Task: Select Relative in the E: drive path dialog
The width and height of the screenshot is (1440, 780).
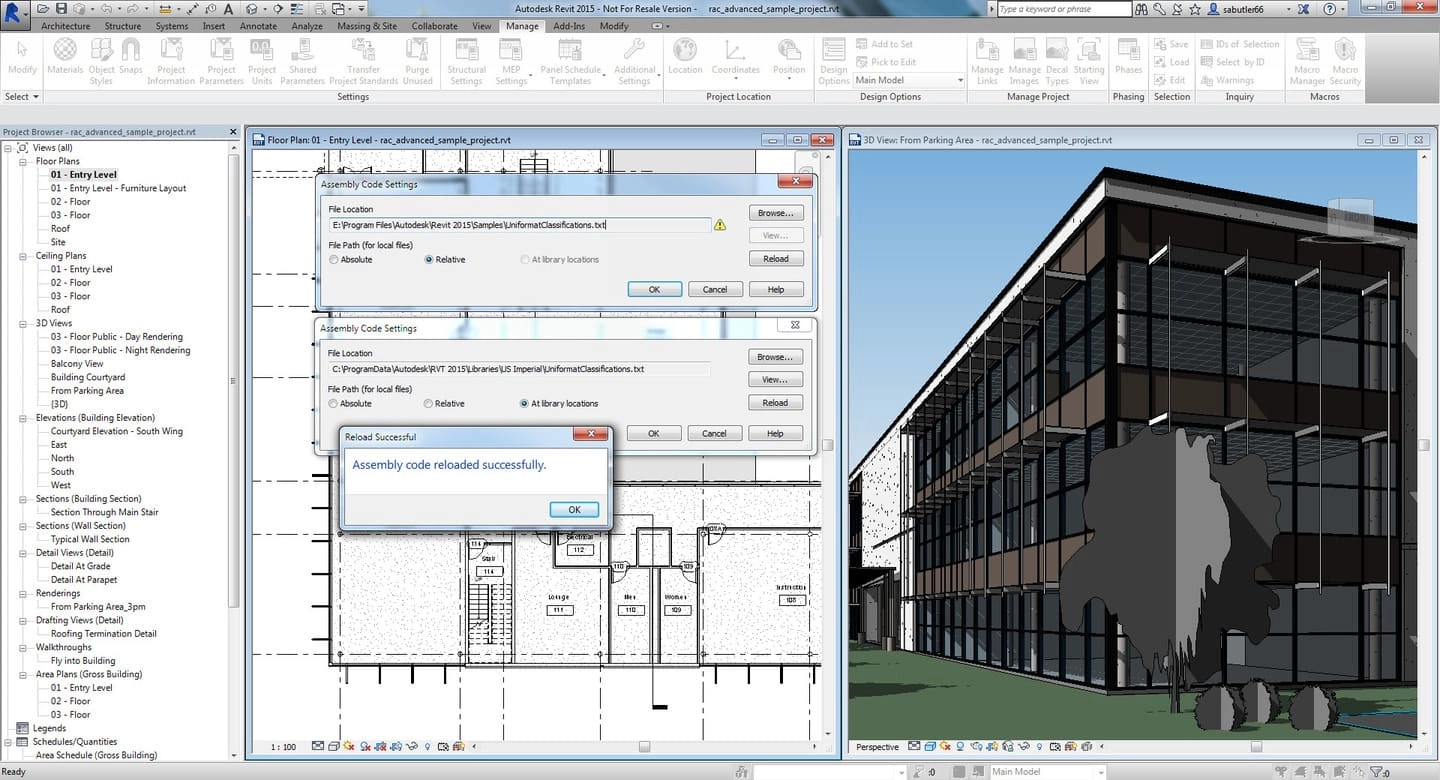Action: pyautogui.click(x=445, y=260)
